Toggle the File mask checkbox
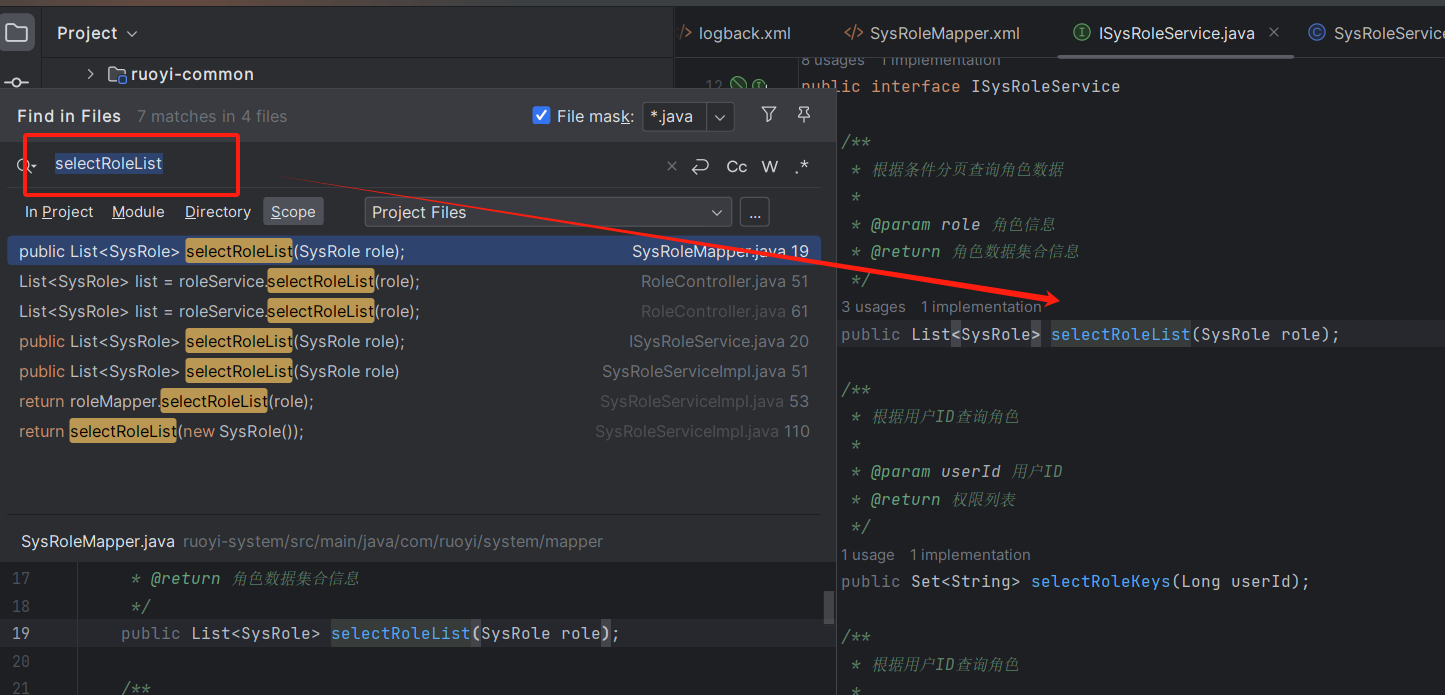 click(x=541, y=116)
